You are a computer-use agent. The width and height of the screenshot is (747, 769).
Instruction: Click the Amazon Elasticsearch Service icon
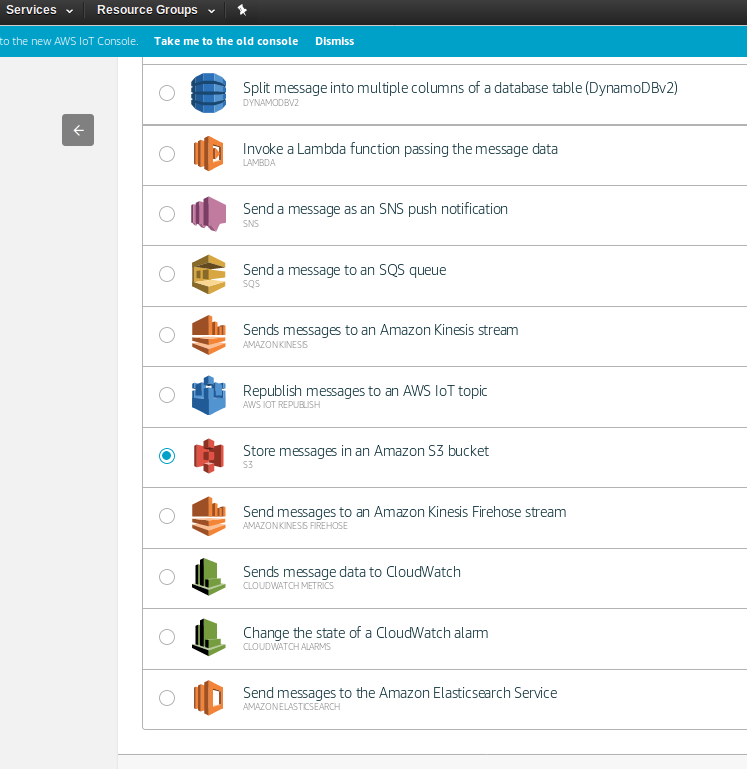[x=208, y=697]
